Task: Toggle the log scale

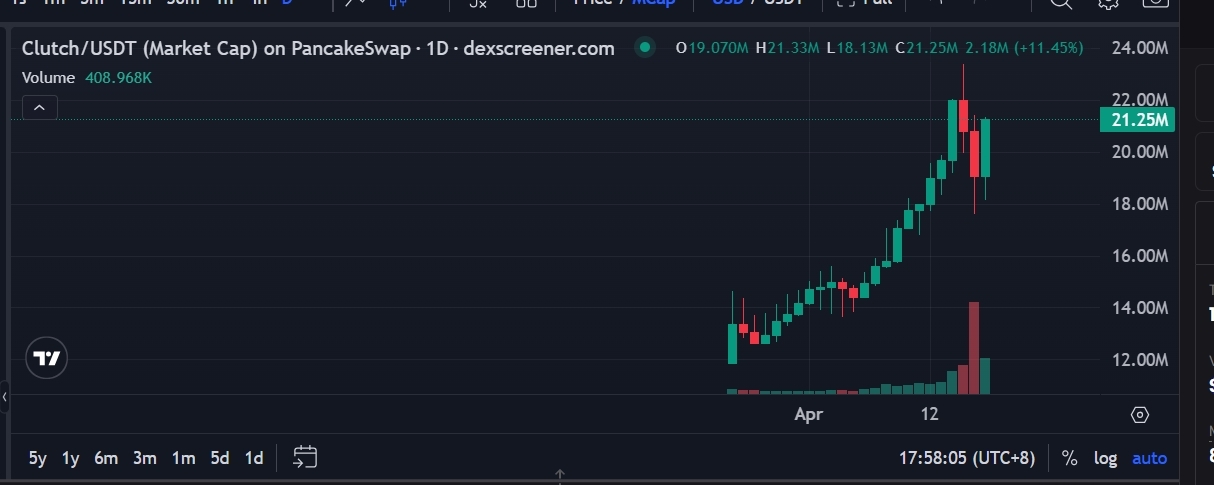Action: pyautogui.click(x=1105, y=458)
